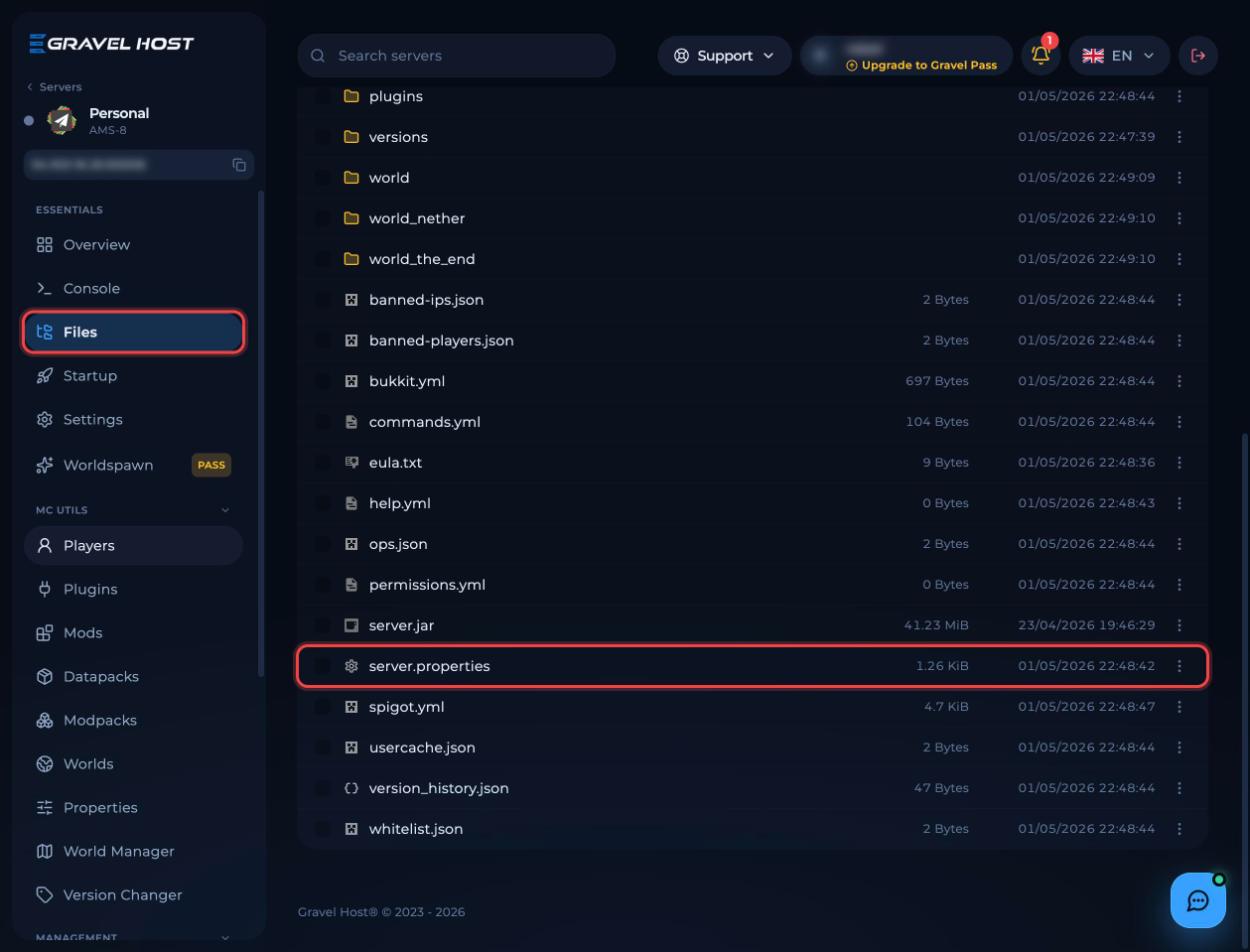Open the three-dot menu for world folder
The width and height of the screenshot is (1250, 952).
tap(1179, 178)
